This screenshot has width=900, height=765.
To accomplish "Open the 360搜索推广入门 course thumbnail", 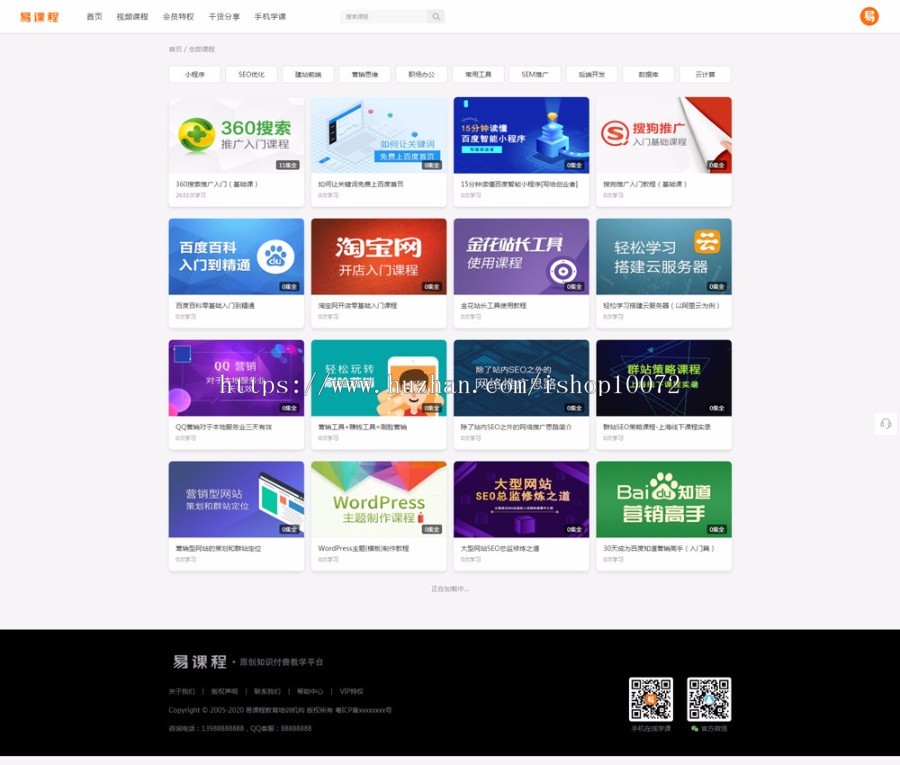I will pos(236,135).
